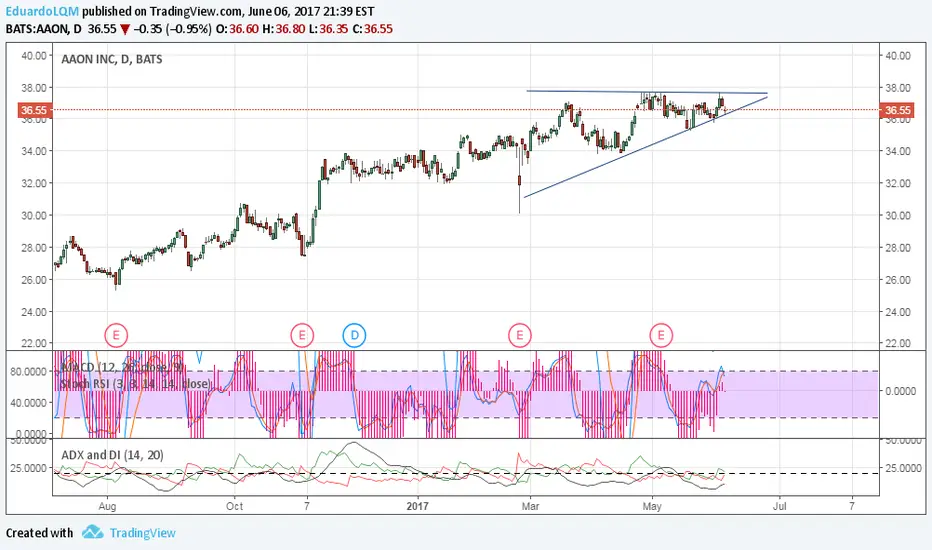
Task: Click the 22.00 label on the right price axis
Action: click(x=898, y=343)
